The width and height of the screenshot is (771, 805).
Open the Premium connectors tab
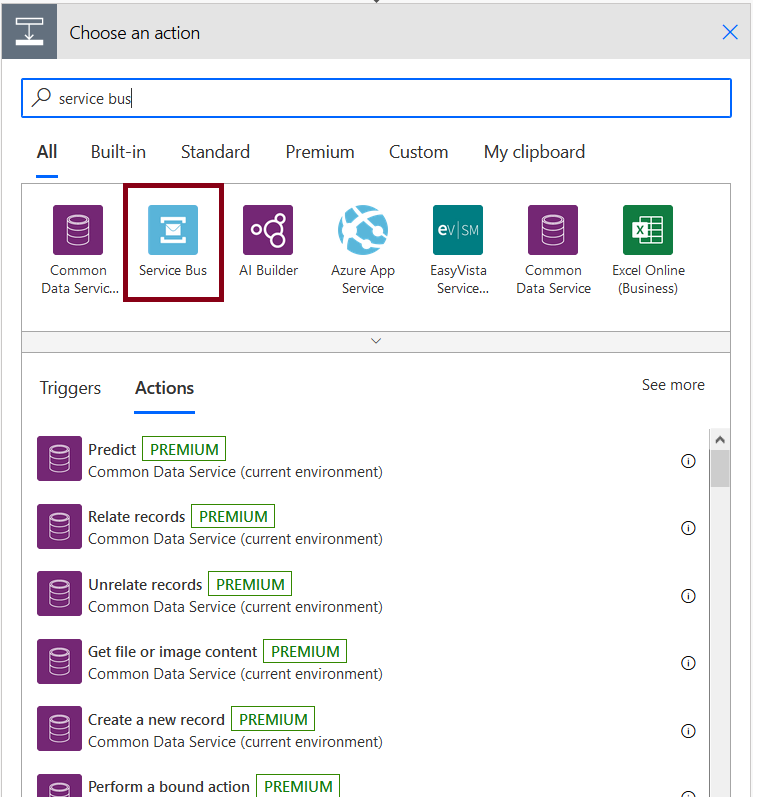(x=319, y=152)
